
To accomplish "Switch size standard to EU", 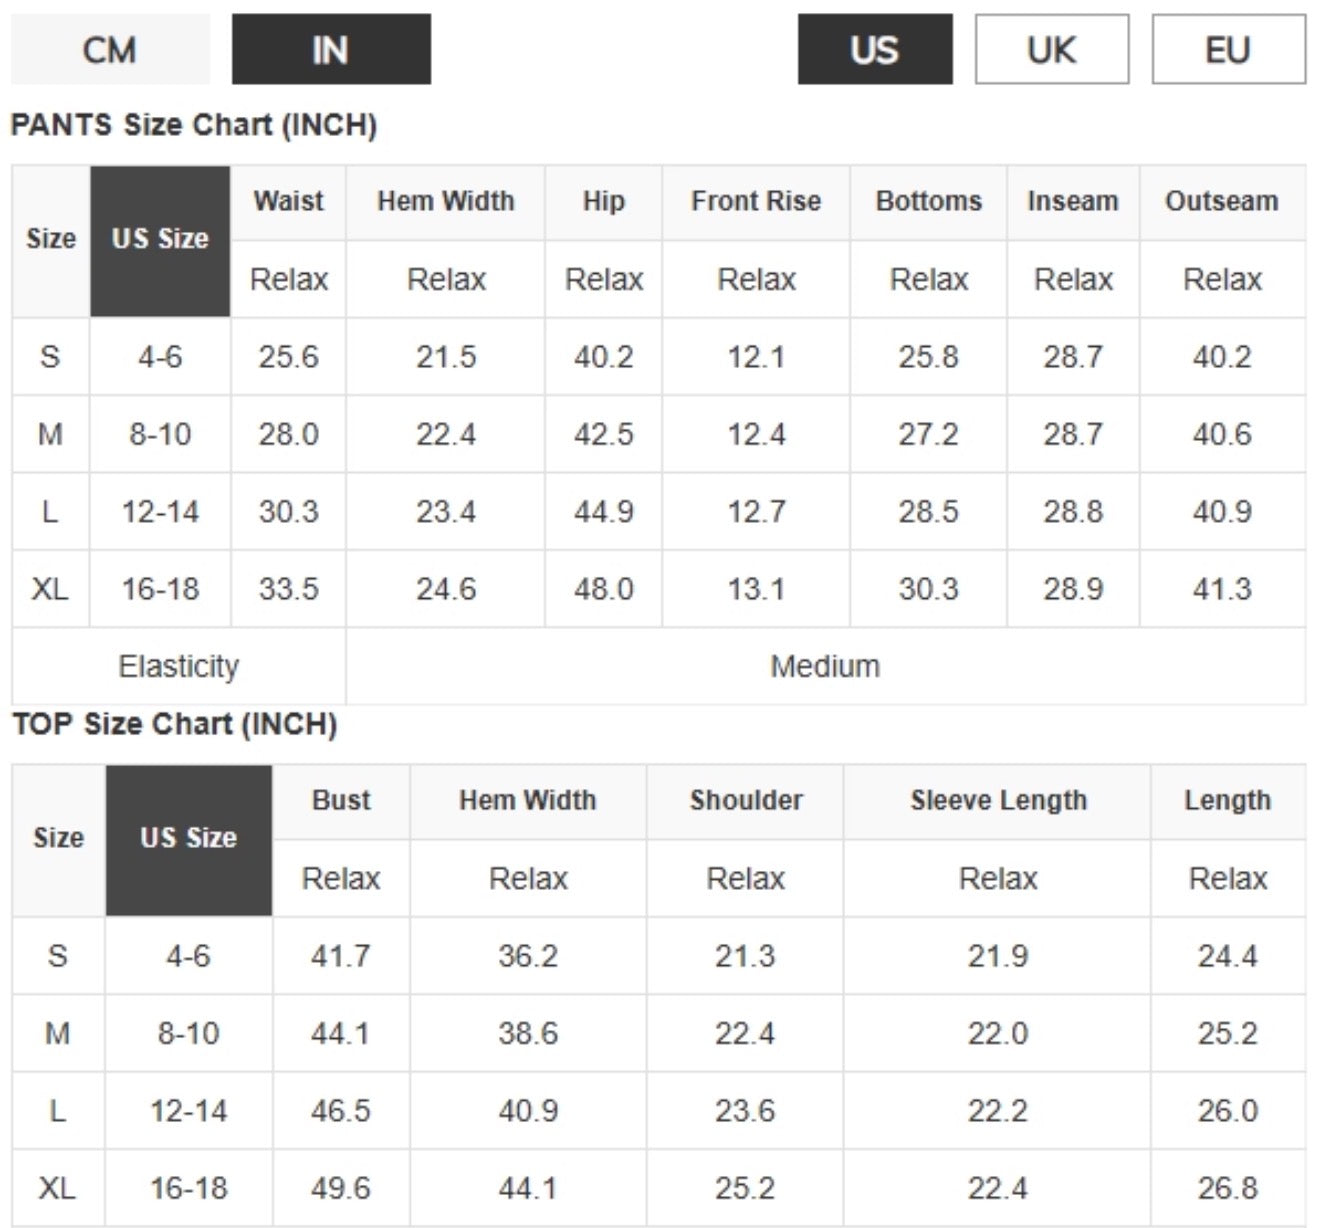I will (x=1229, y=49).
